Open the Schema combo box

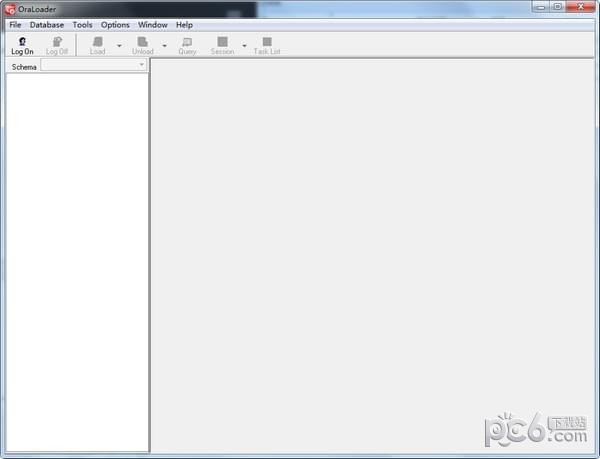pyautogui.click(x=94, y=66)
